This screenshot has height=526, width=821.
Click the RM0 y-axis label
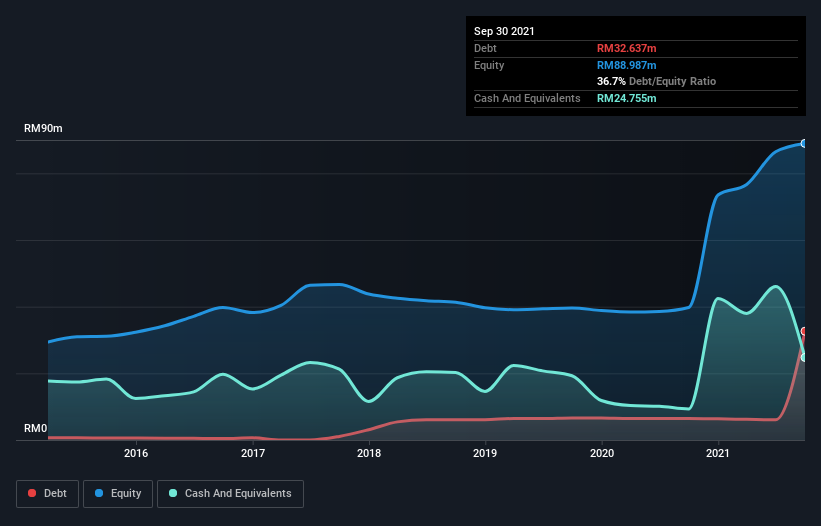pos(36,428)
